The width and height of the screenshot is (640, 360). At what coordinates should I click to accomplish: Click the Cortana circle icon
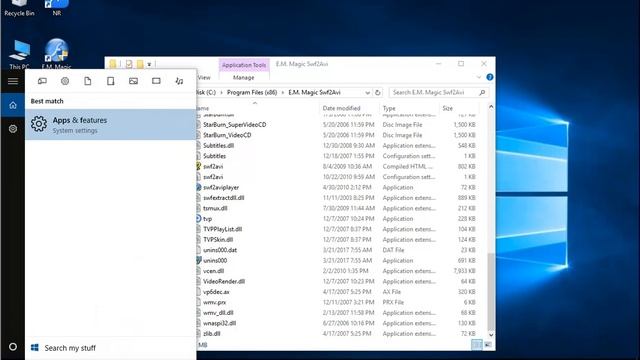click(x=13, y=347)
